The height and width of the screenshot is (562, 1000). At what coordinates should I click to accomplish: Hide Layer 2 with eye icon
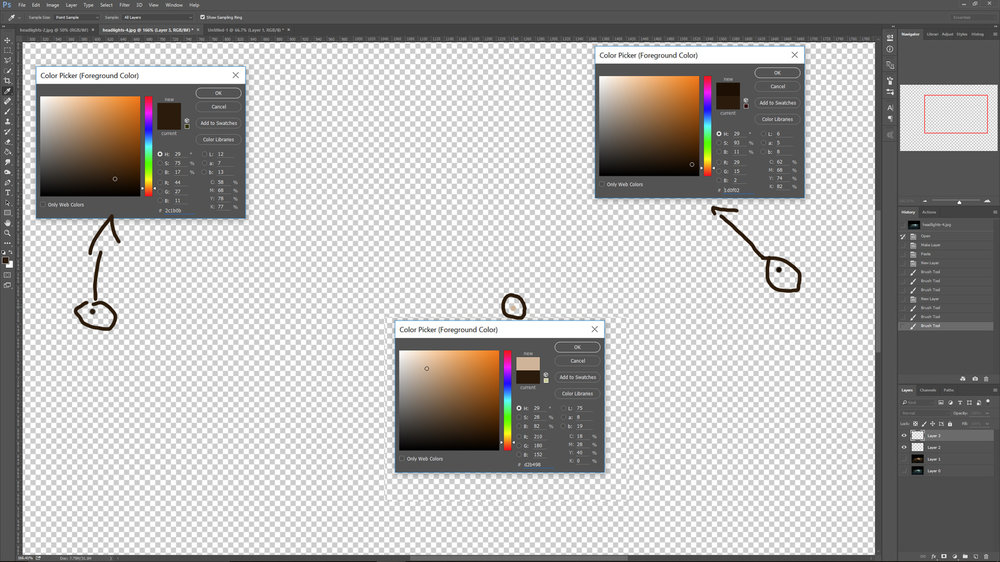(x=904, y=447)
